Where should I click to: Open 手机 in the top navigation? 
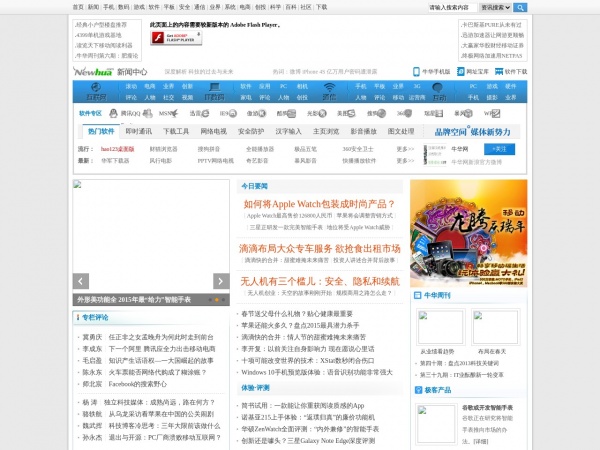point(109,7)
